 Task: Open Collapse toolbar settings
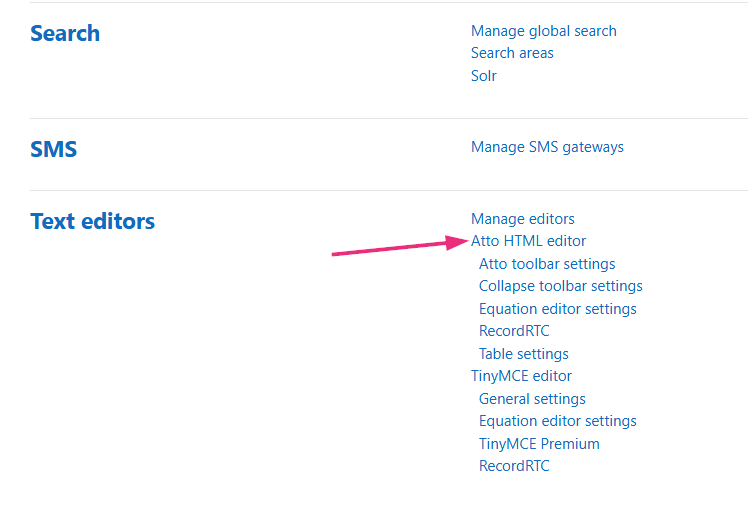560,286
